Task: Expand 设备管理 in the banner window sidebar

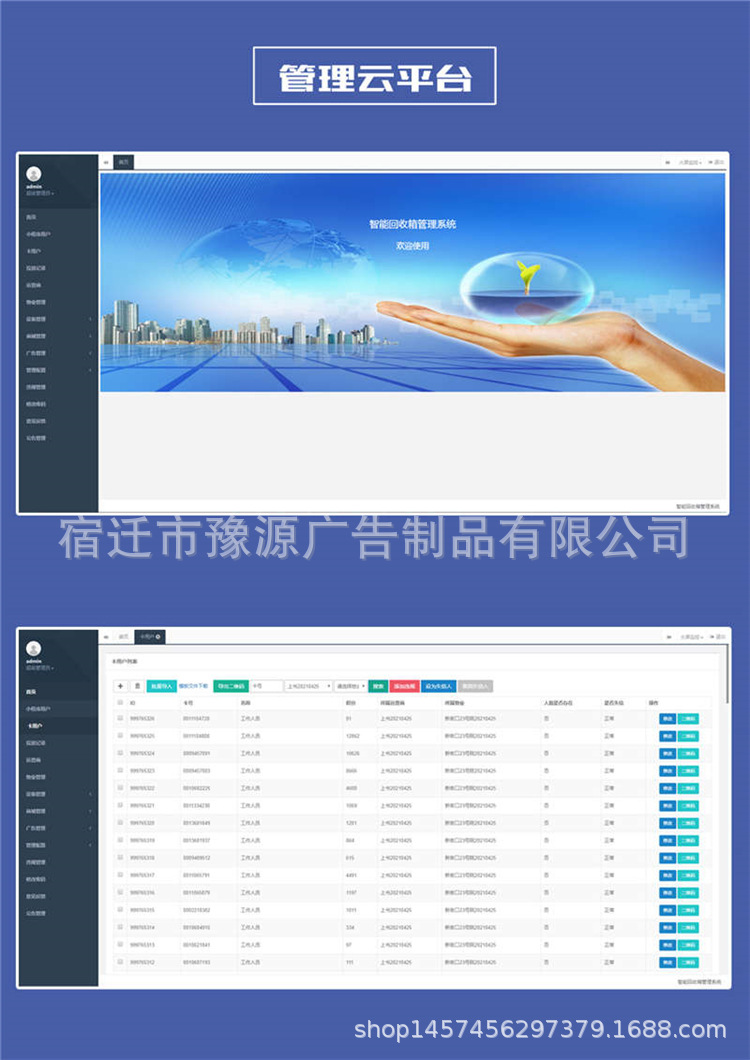Action: coord(57,319)
